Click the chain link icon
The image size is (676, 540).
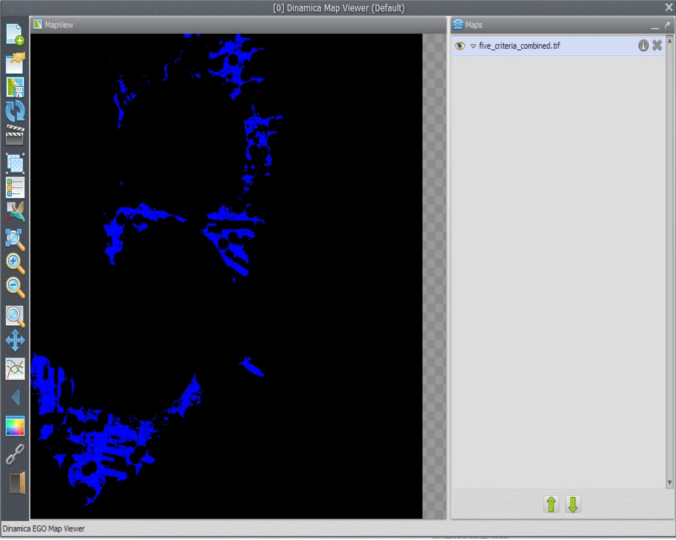(x=15, y=454)
